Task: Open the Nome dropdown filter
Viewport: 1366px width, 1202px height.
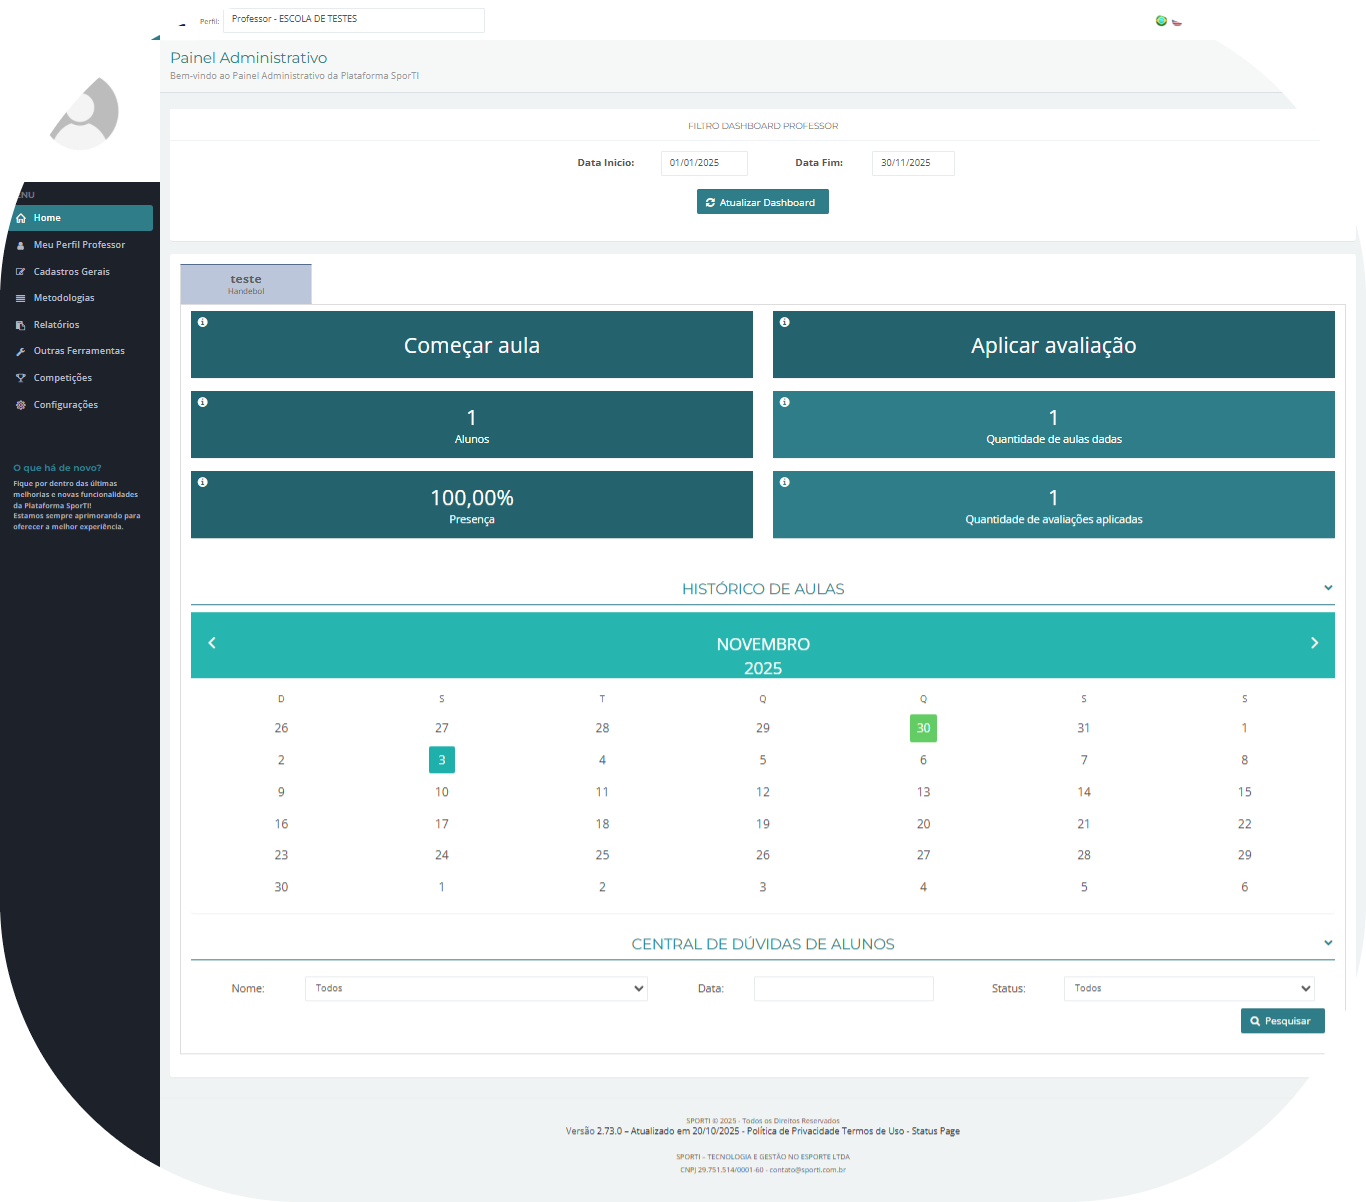Action: tap(476, 988)
